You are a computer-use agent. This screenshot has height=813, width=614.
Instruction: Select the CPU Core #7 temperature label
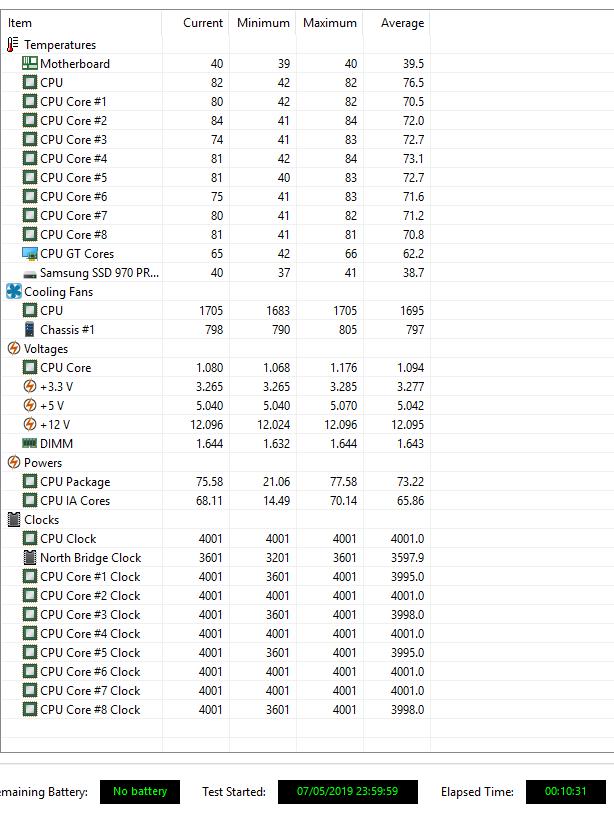coord(74,215)
